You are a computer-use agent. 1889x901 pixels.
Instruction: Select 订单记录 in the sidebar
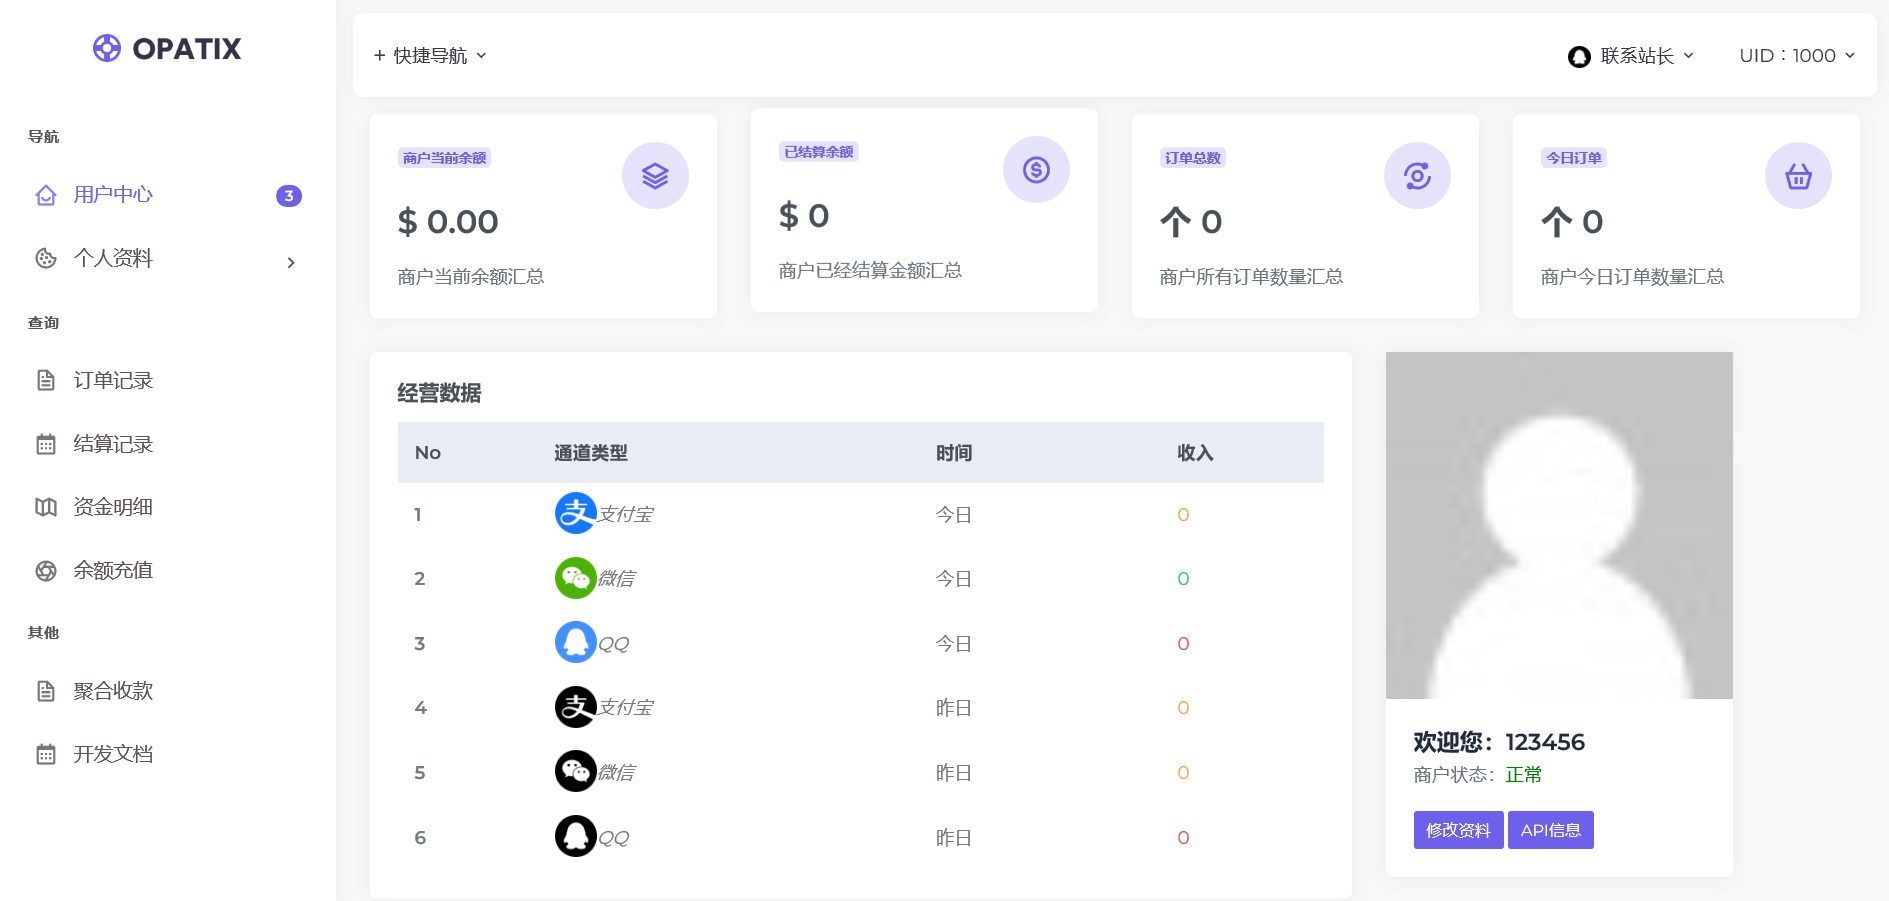111,380
